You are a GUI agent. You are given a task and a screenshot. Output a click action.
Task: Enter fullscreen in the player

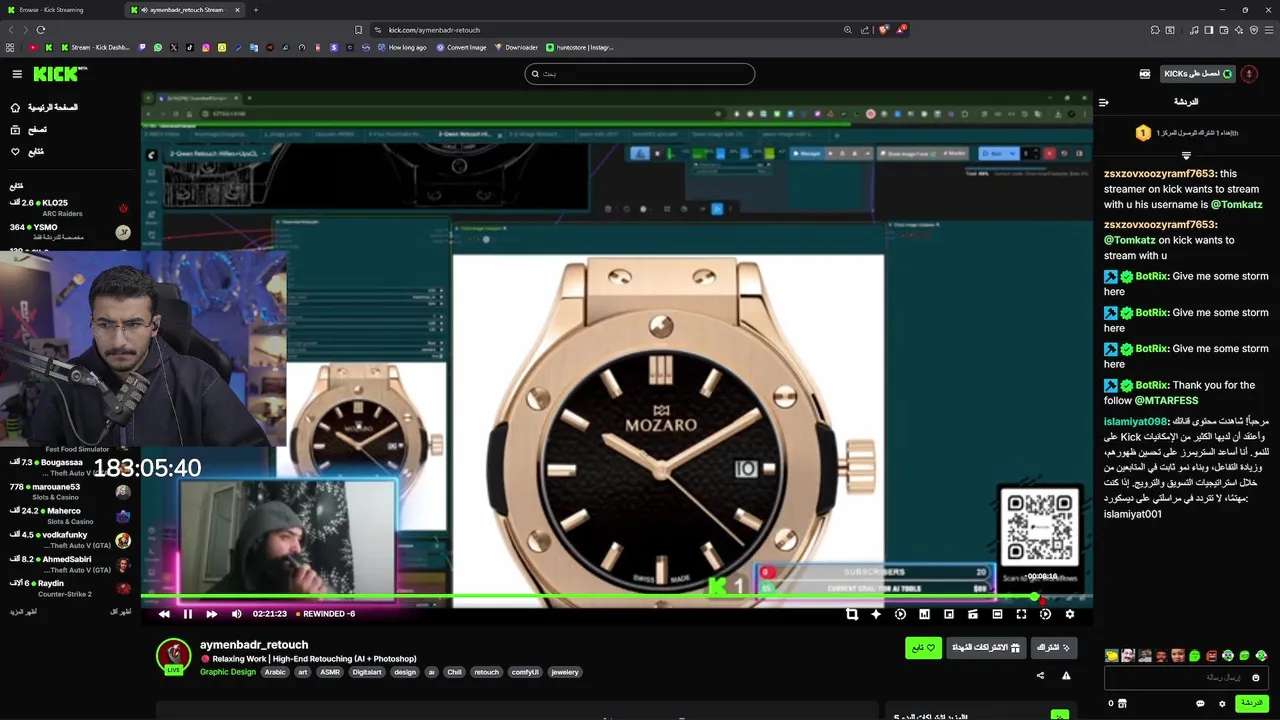1021,614
